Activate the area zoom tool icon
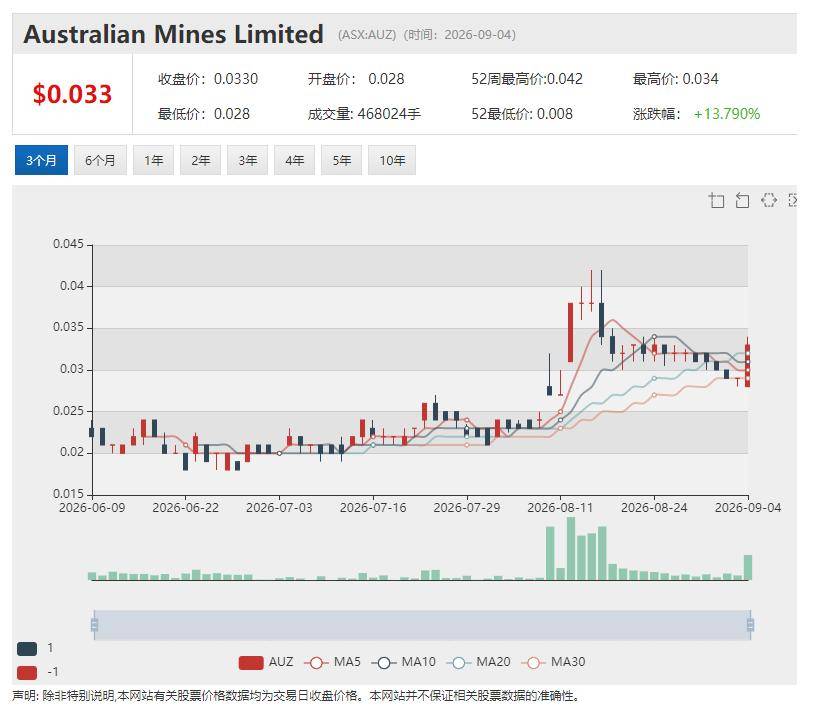The image size is (816, 715). [x=717, y=200]
